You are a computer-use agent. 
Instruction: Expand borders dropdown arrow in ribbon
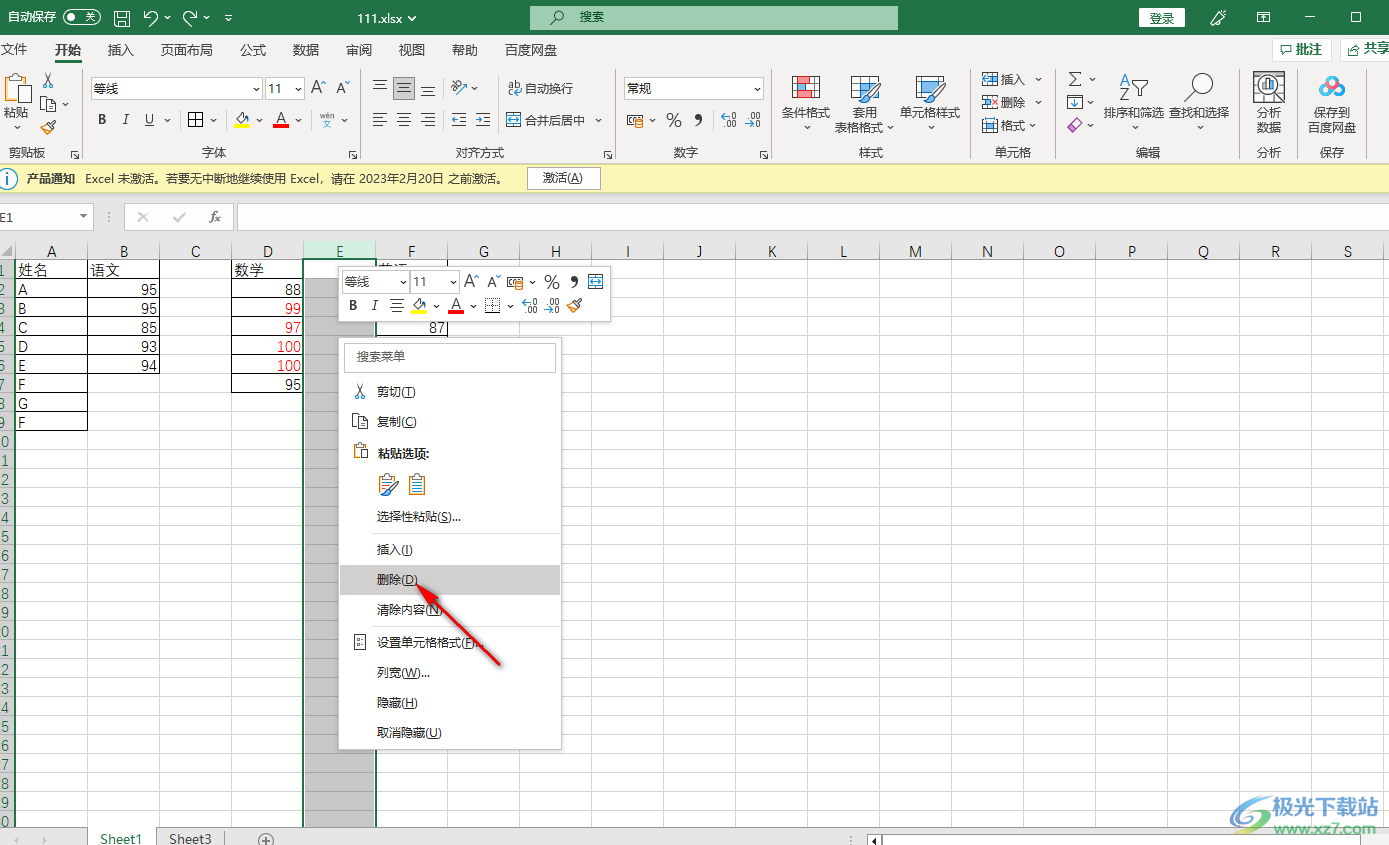[x=215, y=120]
